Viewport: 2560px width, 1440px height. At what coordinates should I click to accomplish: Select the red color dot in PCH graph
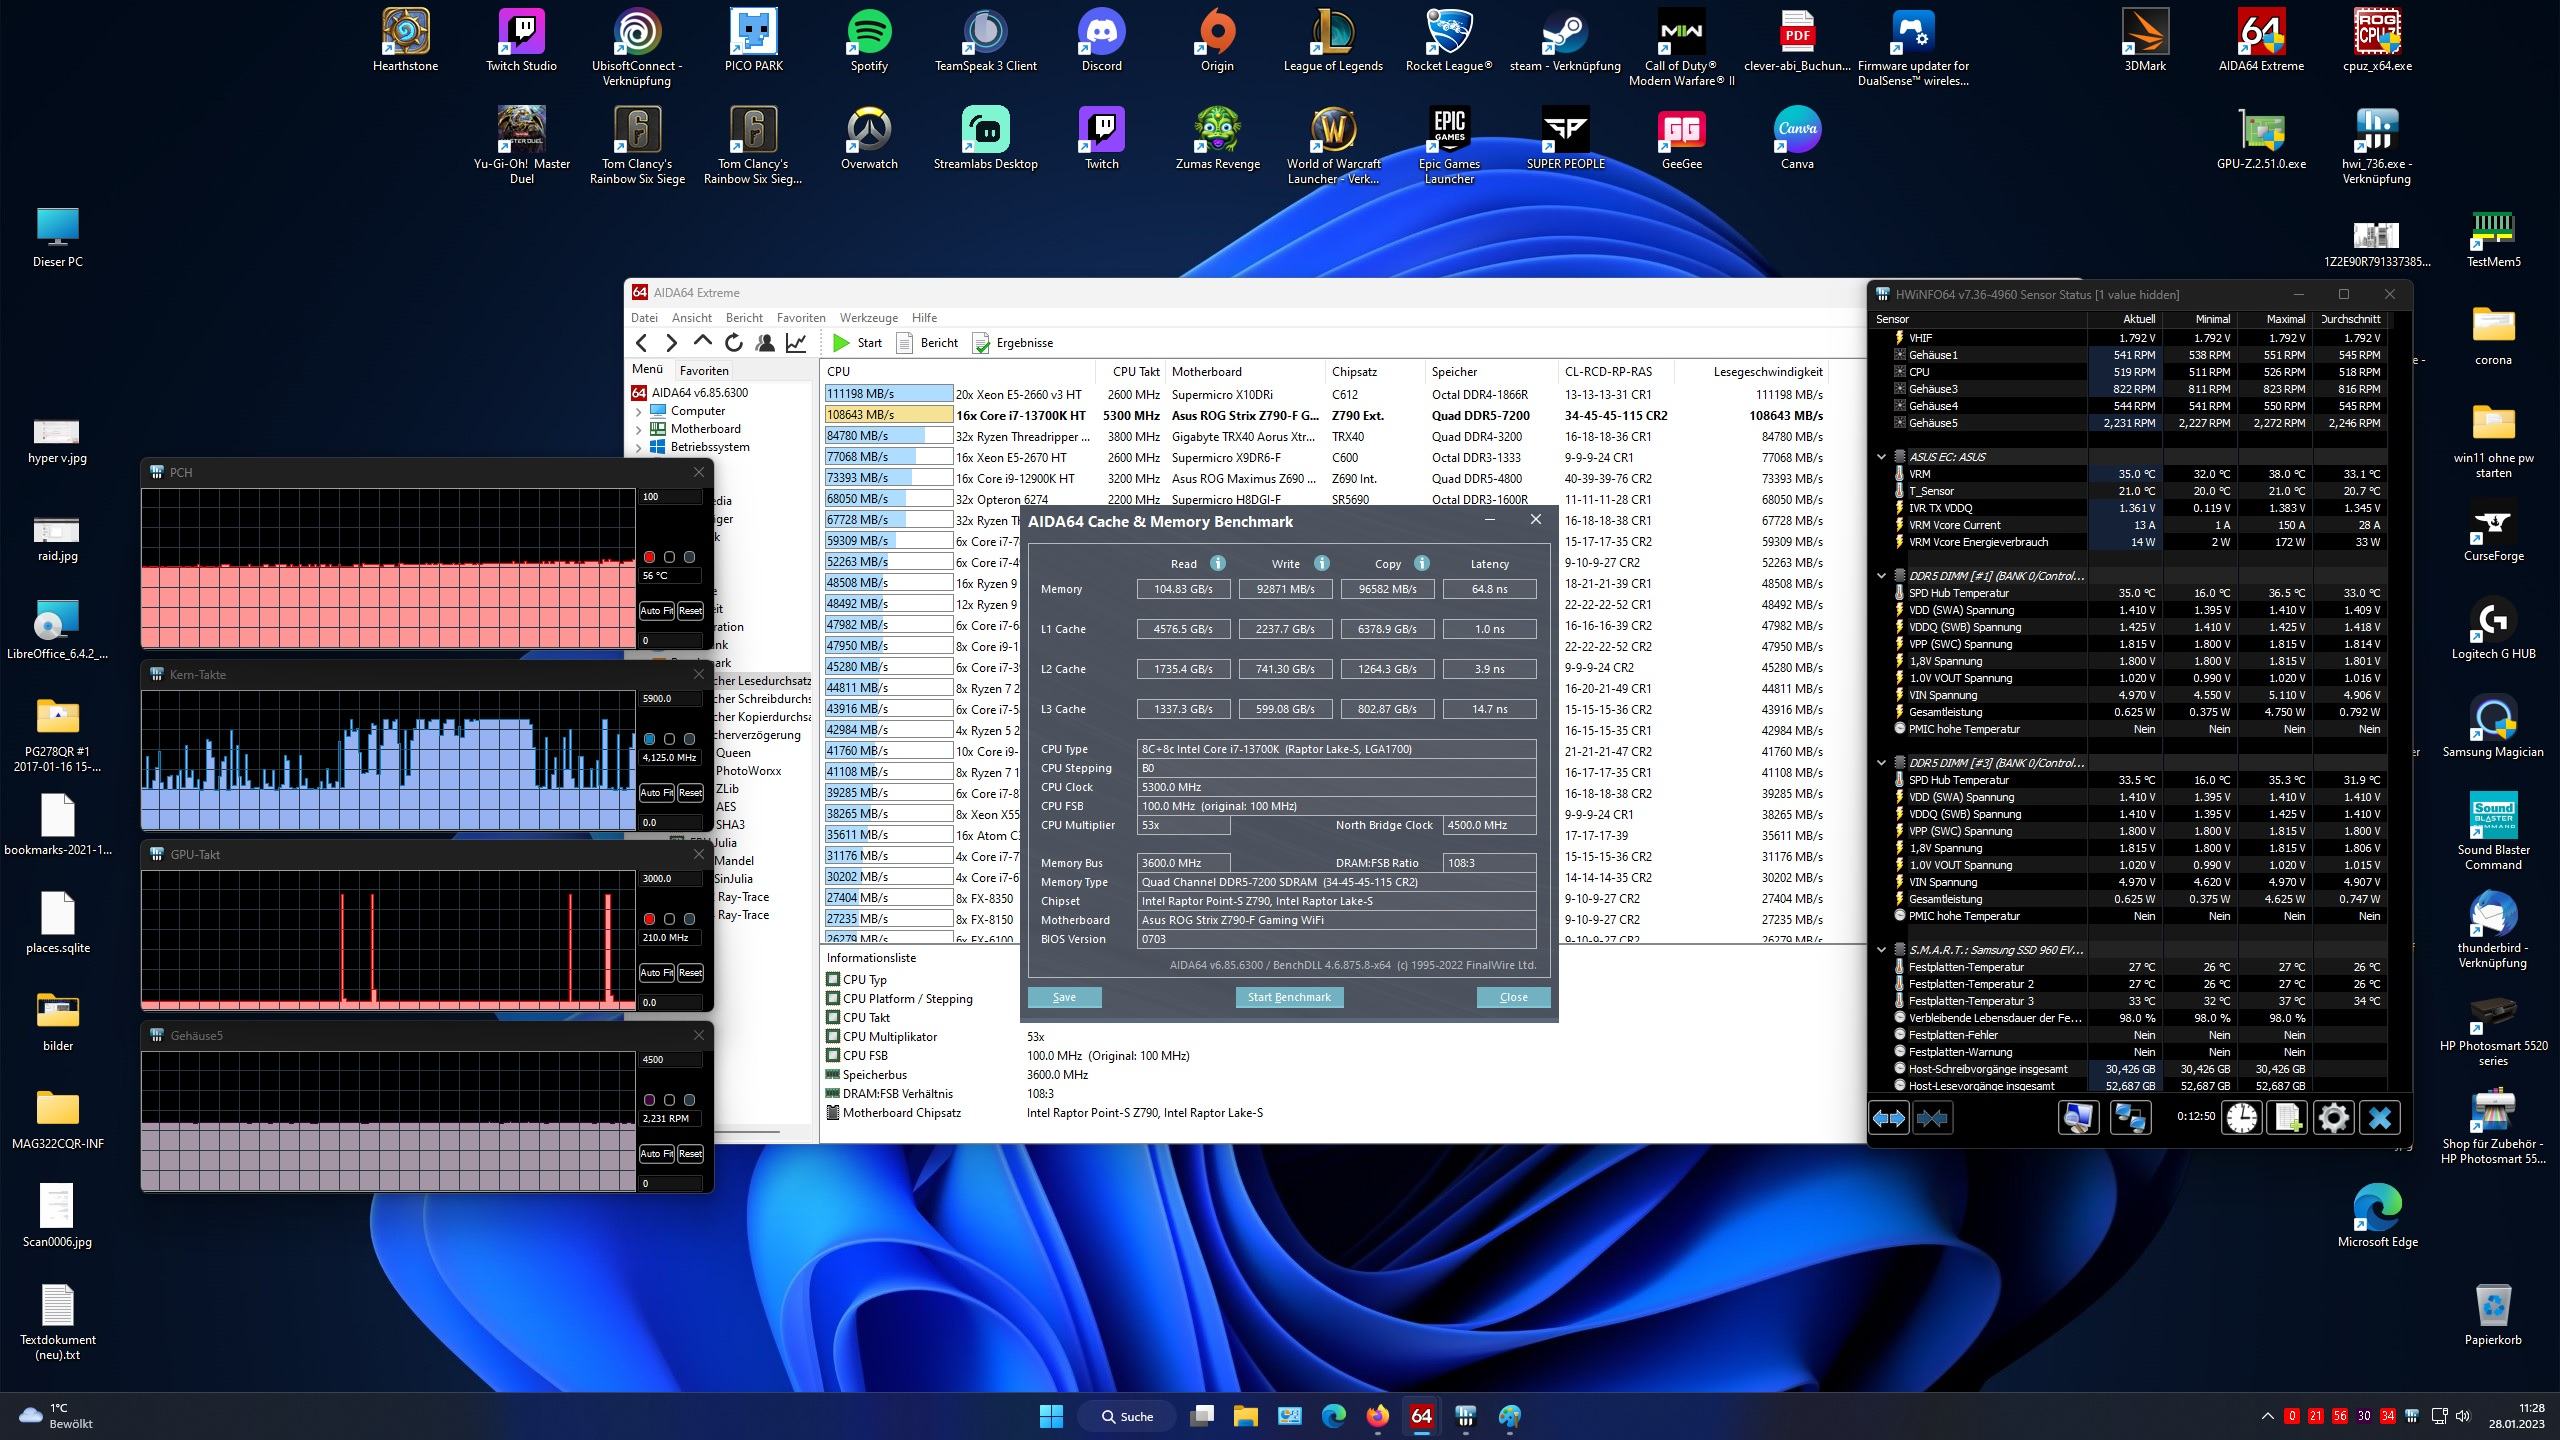point(649,557)
